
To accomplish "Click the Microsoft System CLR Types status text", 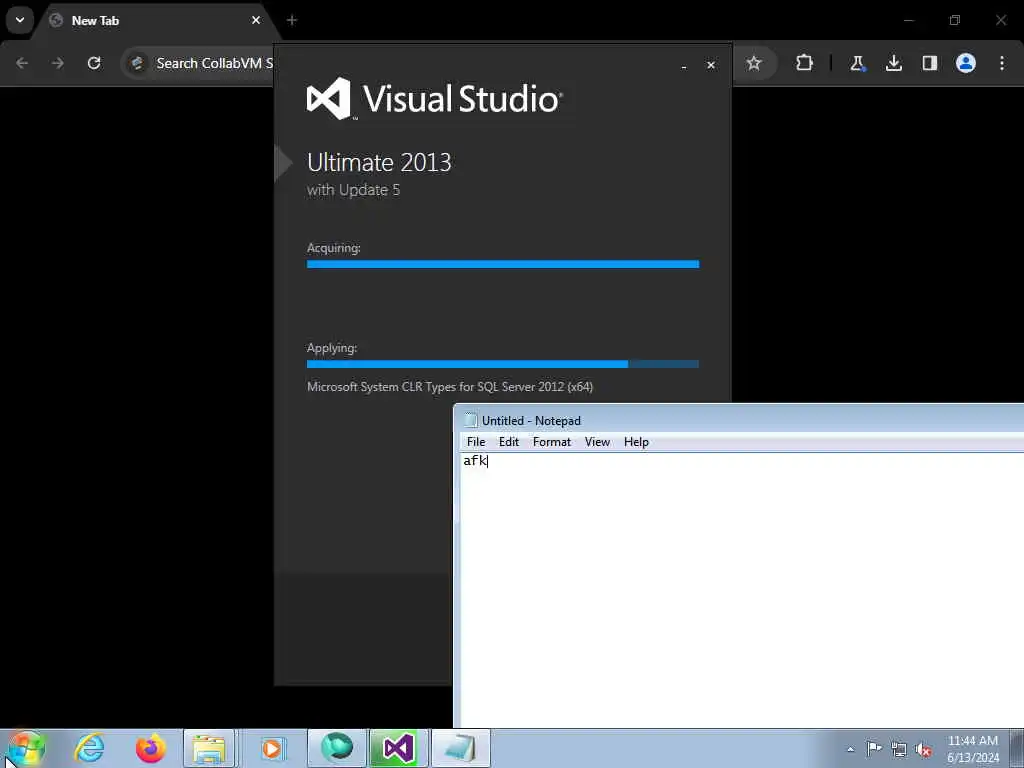I will pyautogui.click(x=450, y=387).
